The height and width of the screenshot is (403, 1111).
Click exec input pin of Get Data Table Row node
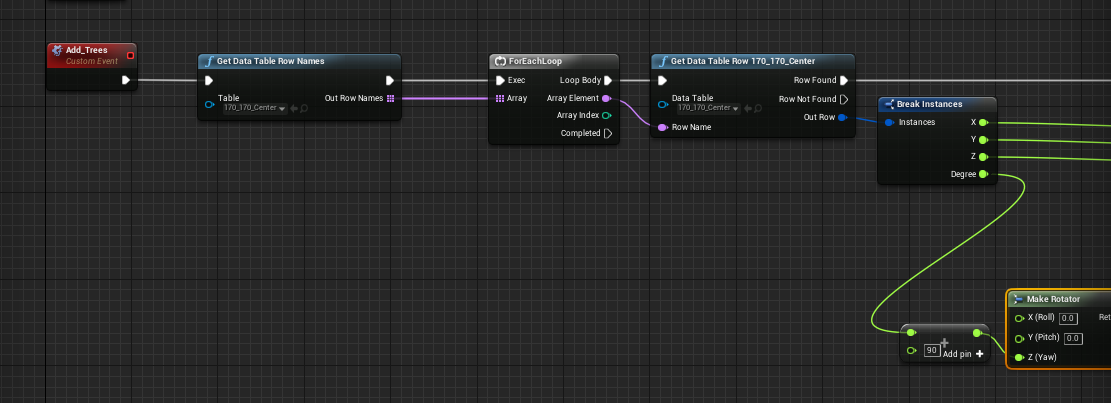click(x=662, y=80)
